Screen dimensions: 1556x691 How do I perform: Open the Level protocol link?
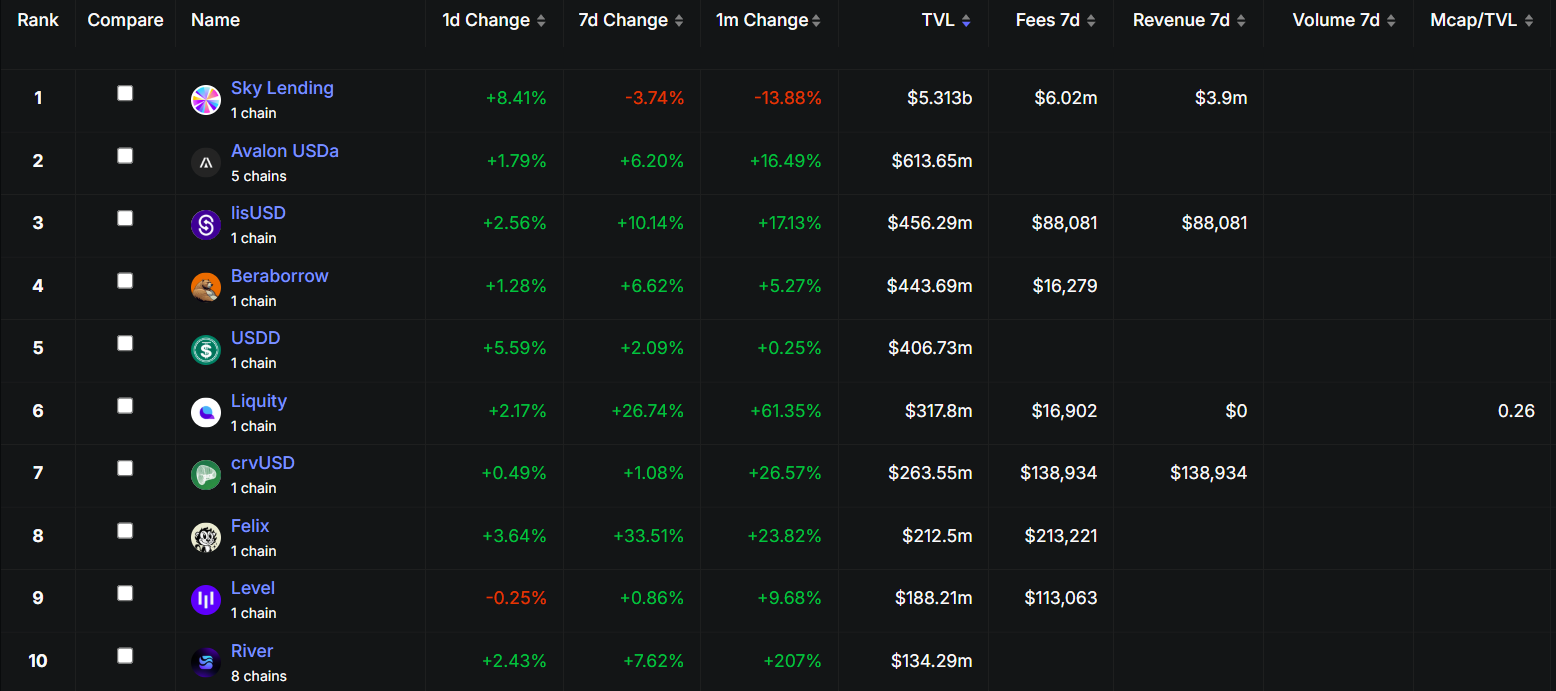[x=252, y=588]
